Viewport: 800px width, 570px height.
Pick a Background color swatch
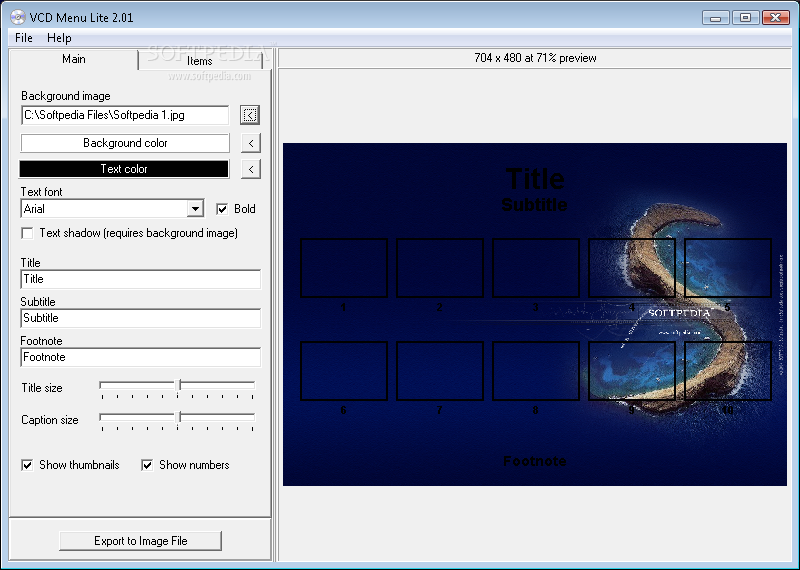(125, 143)
